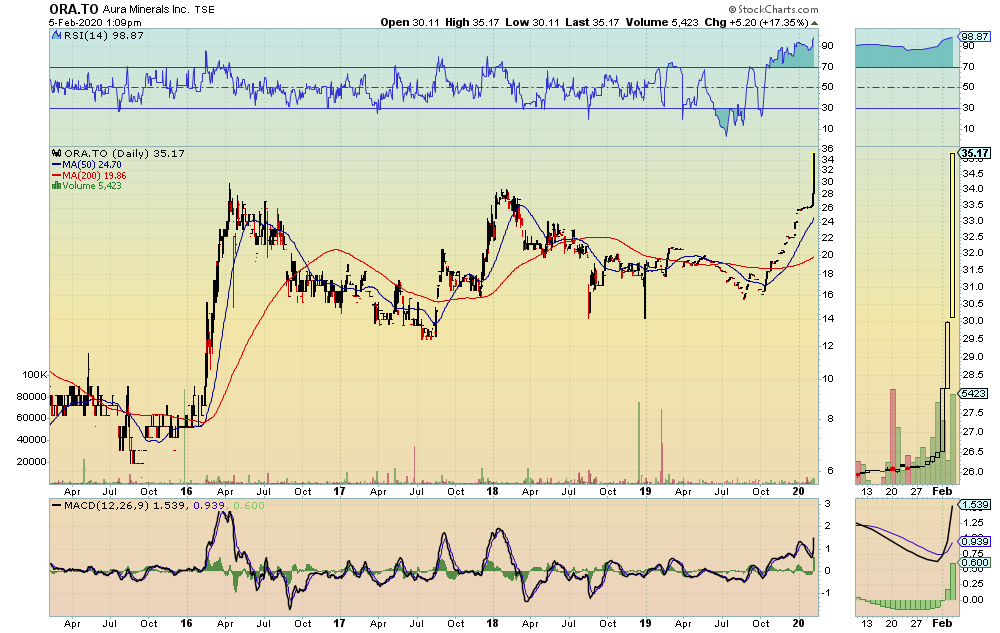Click the ORA.TO ticker symbol heading

73,9
